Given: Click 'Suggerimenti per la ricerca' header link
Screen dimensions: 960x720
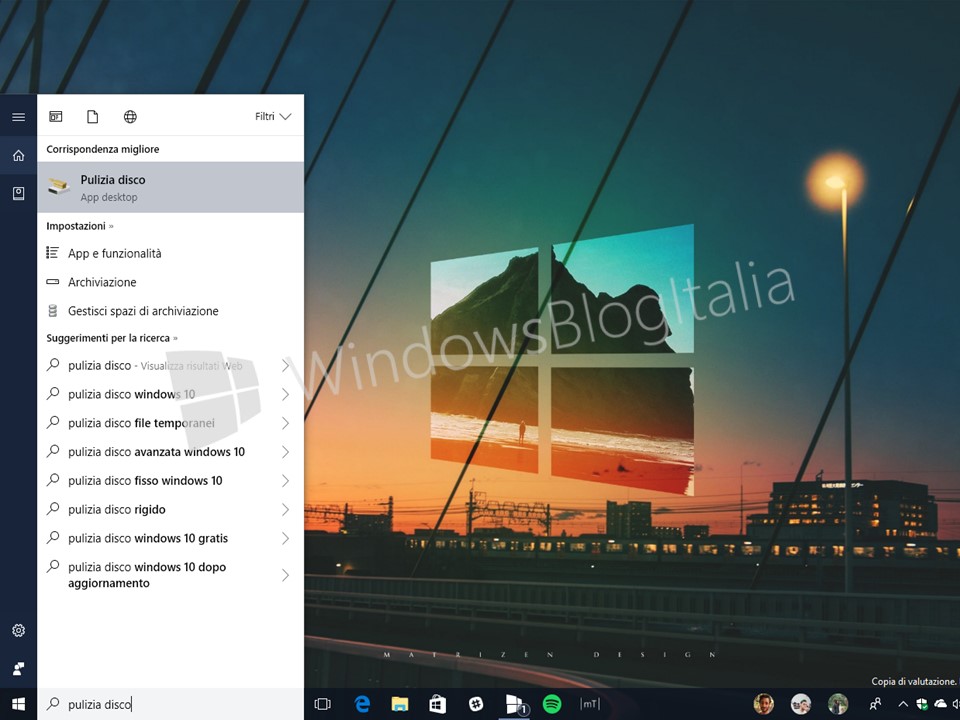Looking at the screenshot, I should 111,338.
